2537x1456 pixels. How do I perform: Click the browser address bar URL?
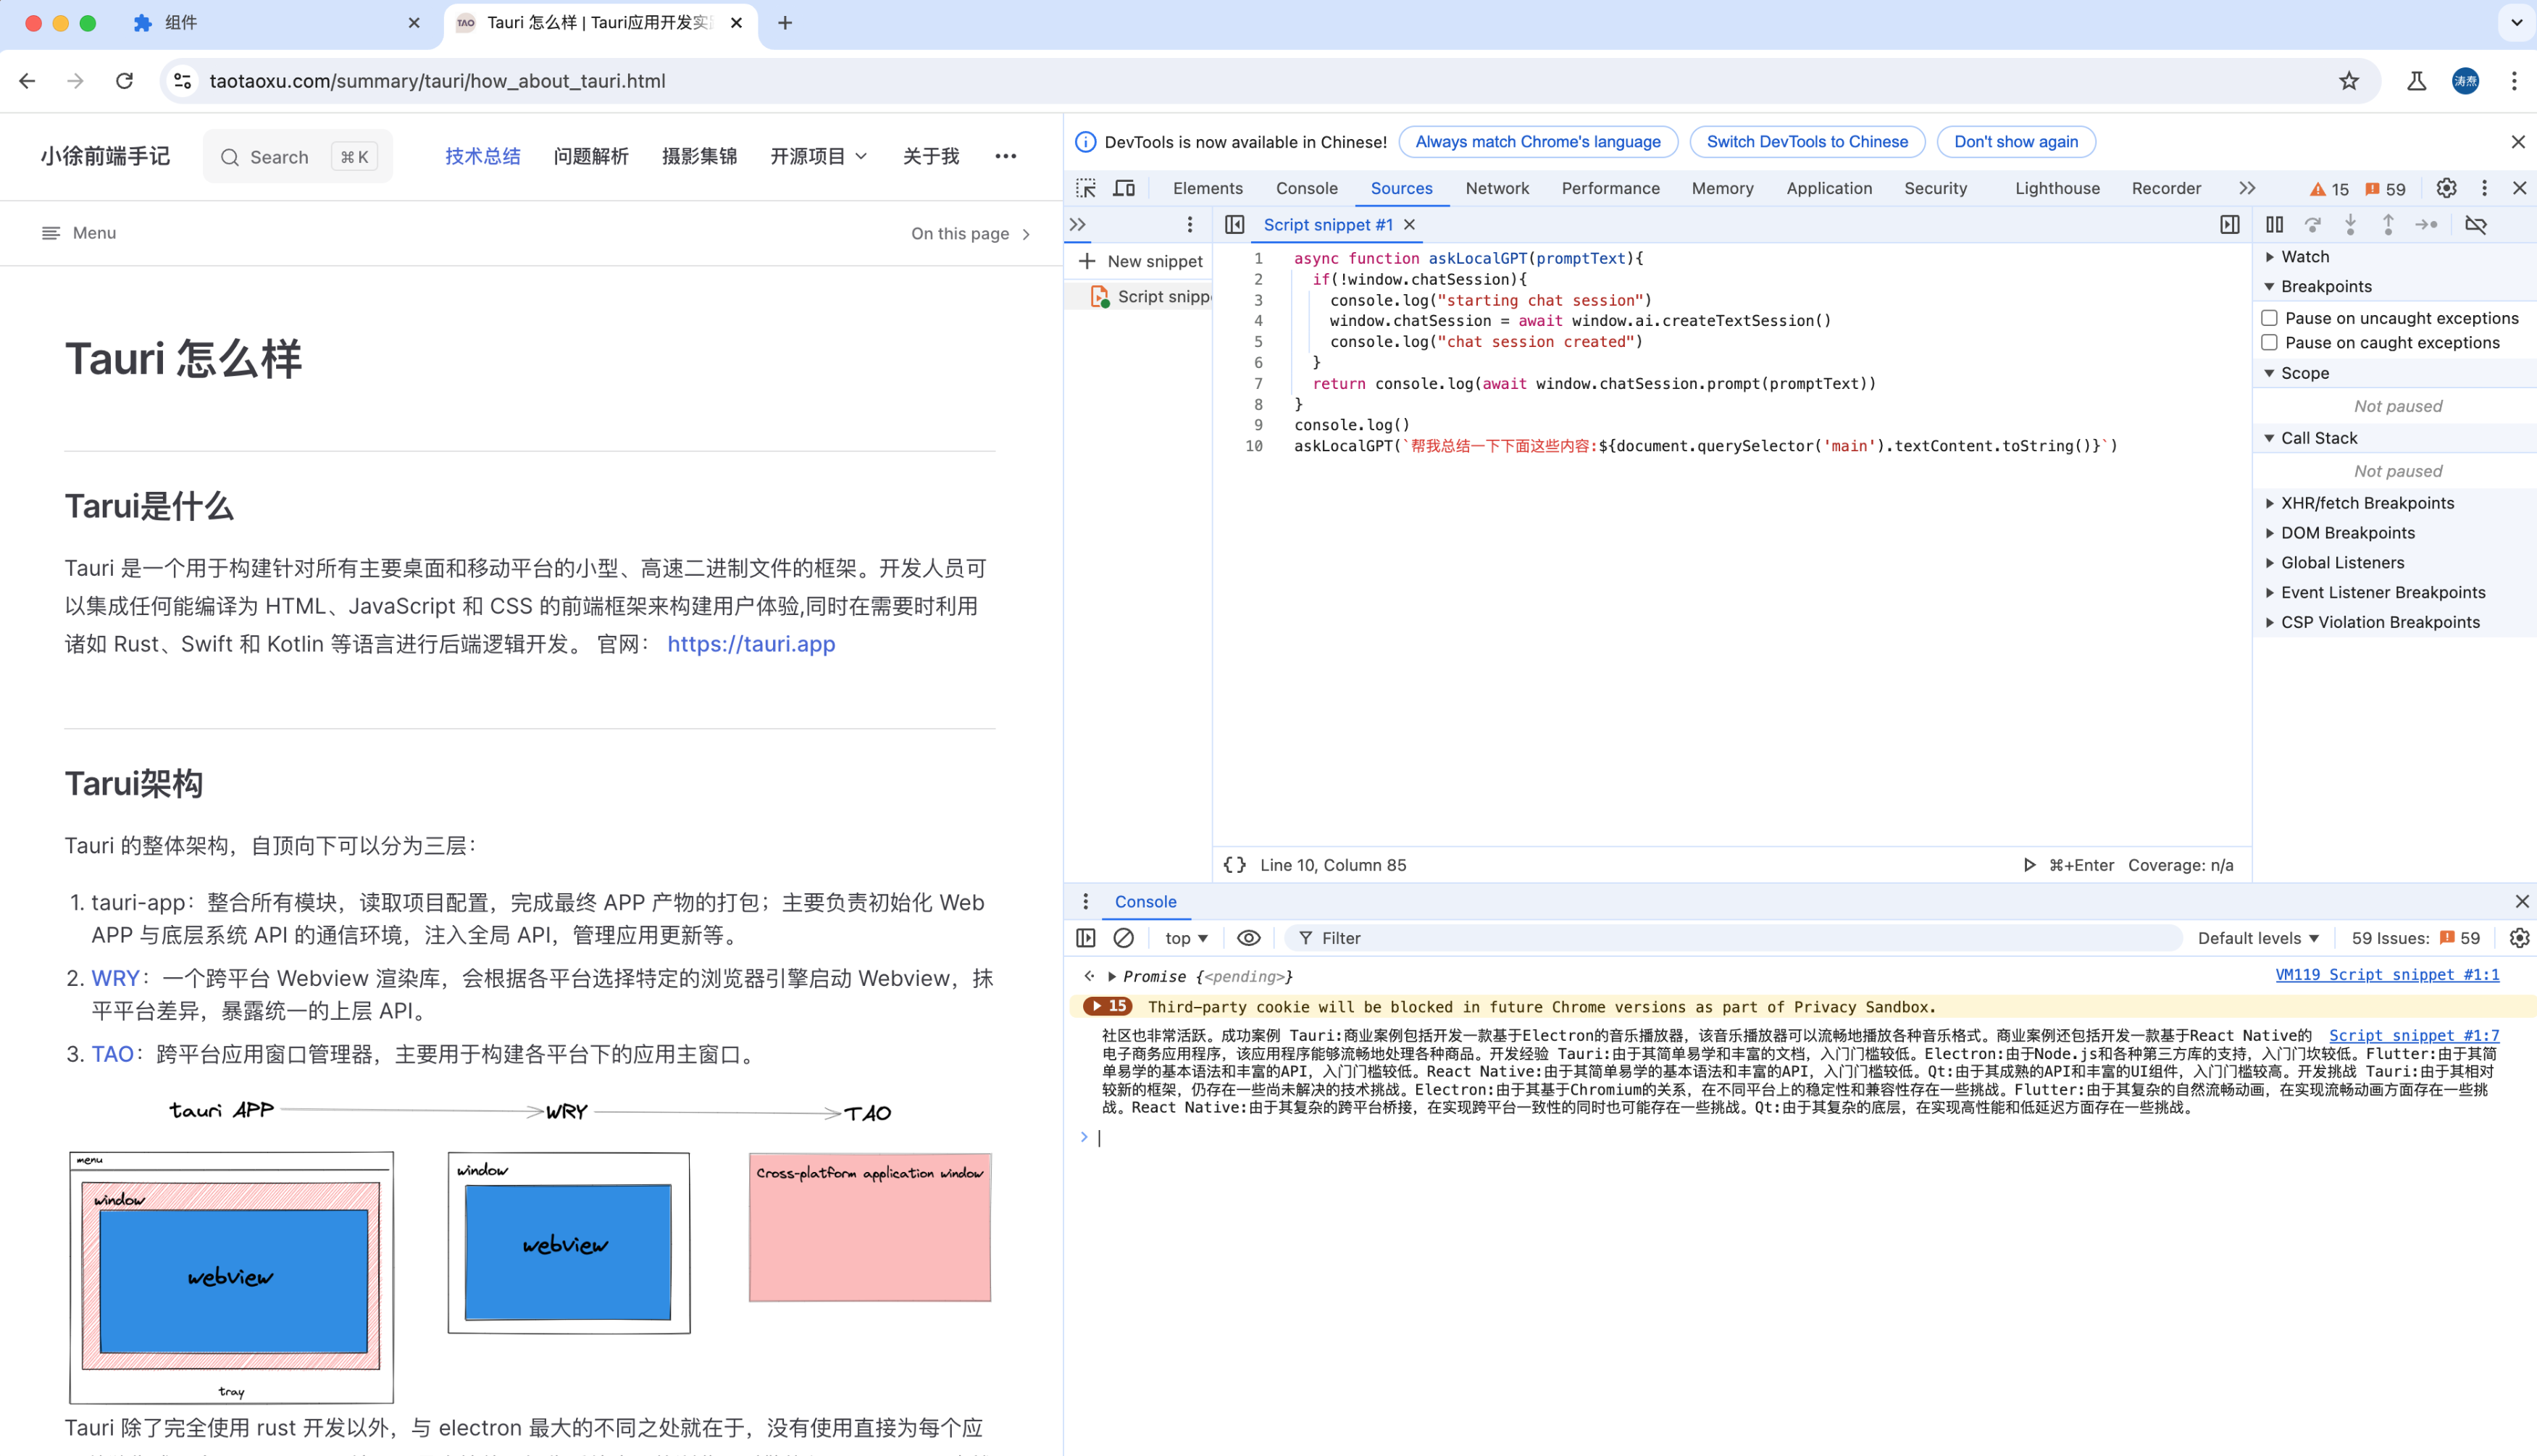point(437,81)
